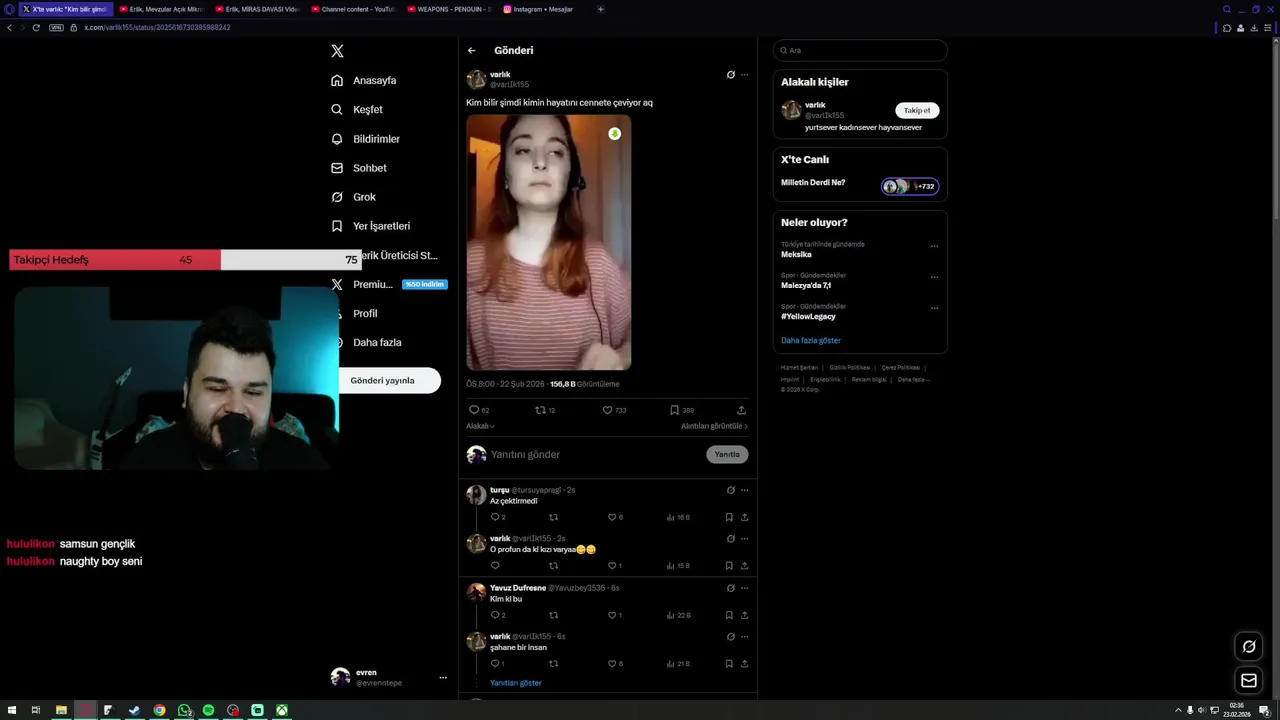This screenshot has width=1280, height=720.
Task: Open Anasayfa home in sidebar
Action: [x=364, y=80]
